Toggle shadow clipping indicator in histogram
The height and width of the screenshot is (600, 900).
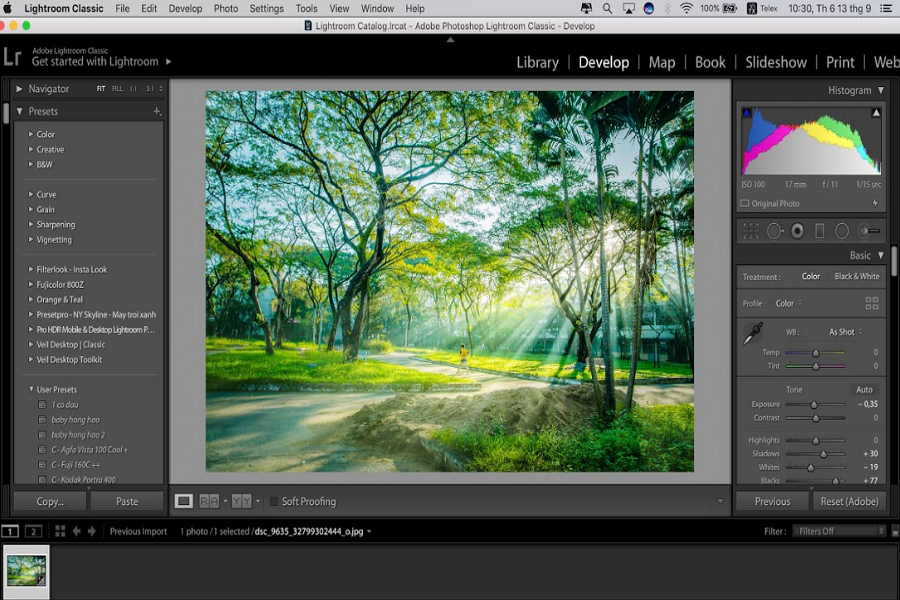tap(746, 113)
